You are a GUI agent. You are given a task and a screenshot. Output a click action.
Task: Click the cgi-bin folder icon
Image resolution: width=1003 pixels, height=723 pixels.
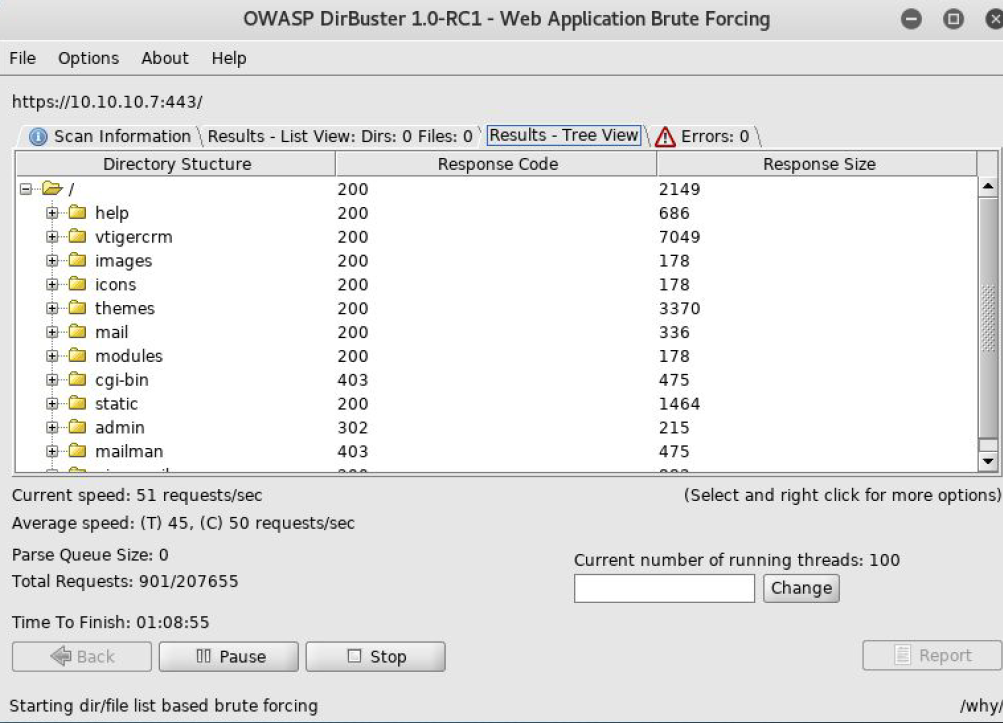[x=77, y=380]
